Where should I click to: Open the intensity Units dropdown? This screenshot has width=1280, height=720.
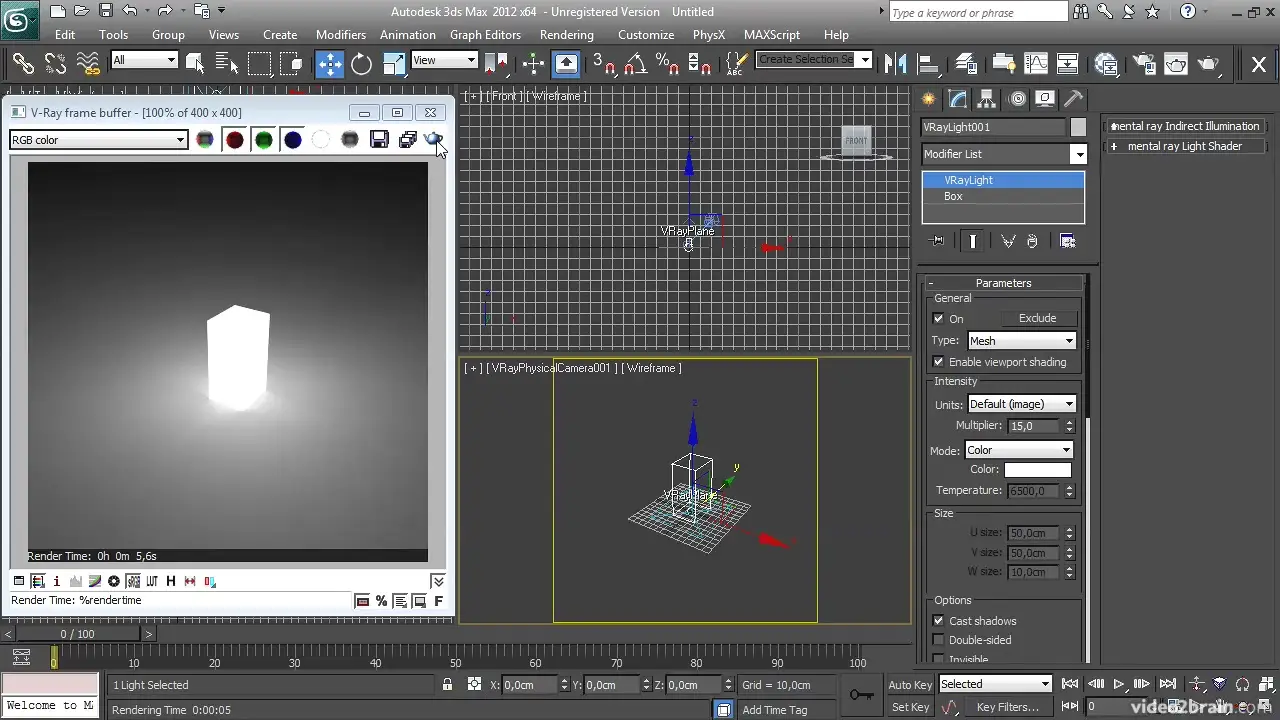[1021, 404]
